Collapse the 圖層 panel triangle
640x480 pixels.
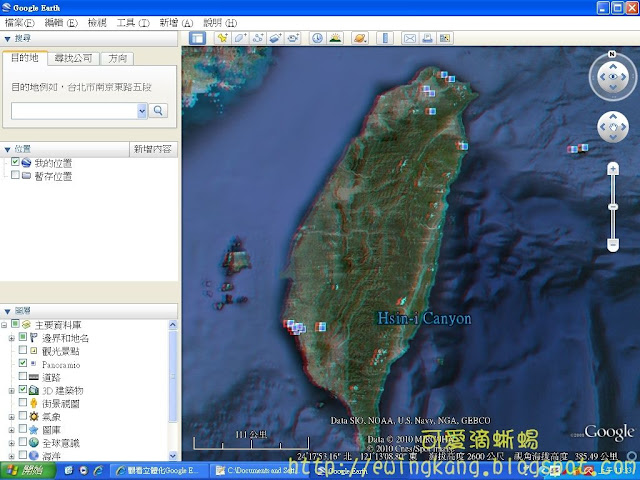point(7,311)
